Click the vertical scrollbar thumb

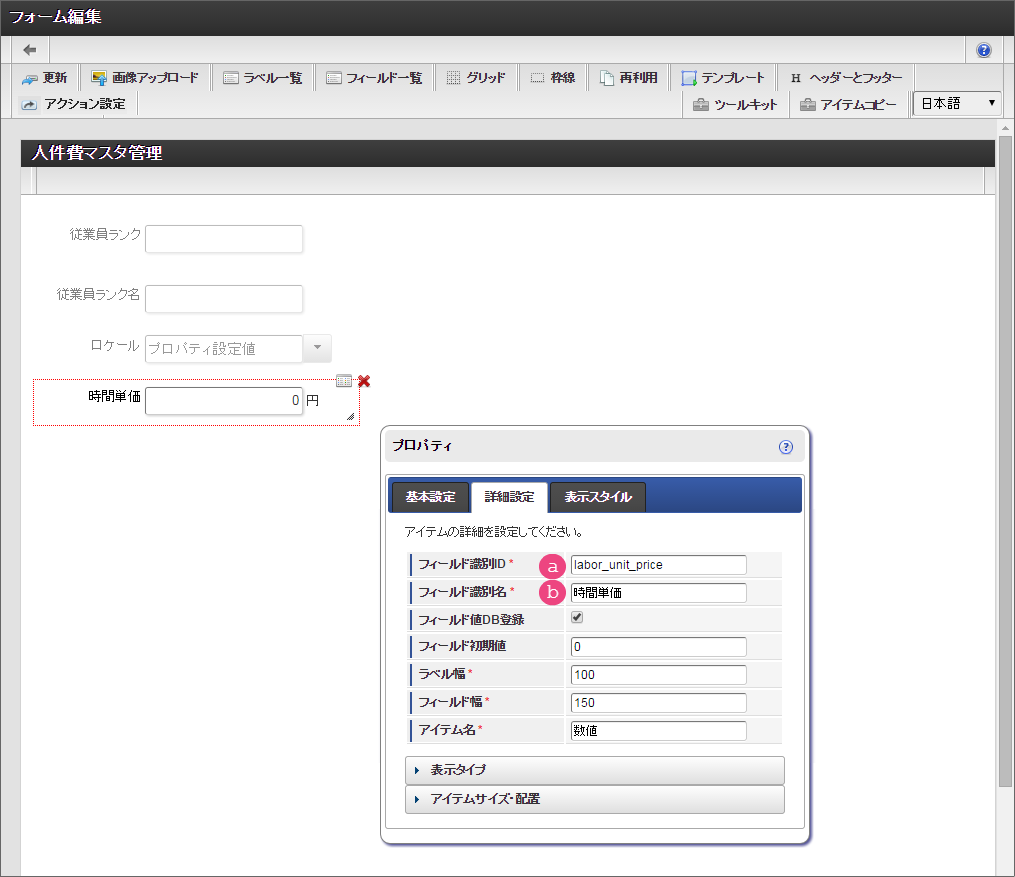pos(1005,461)
